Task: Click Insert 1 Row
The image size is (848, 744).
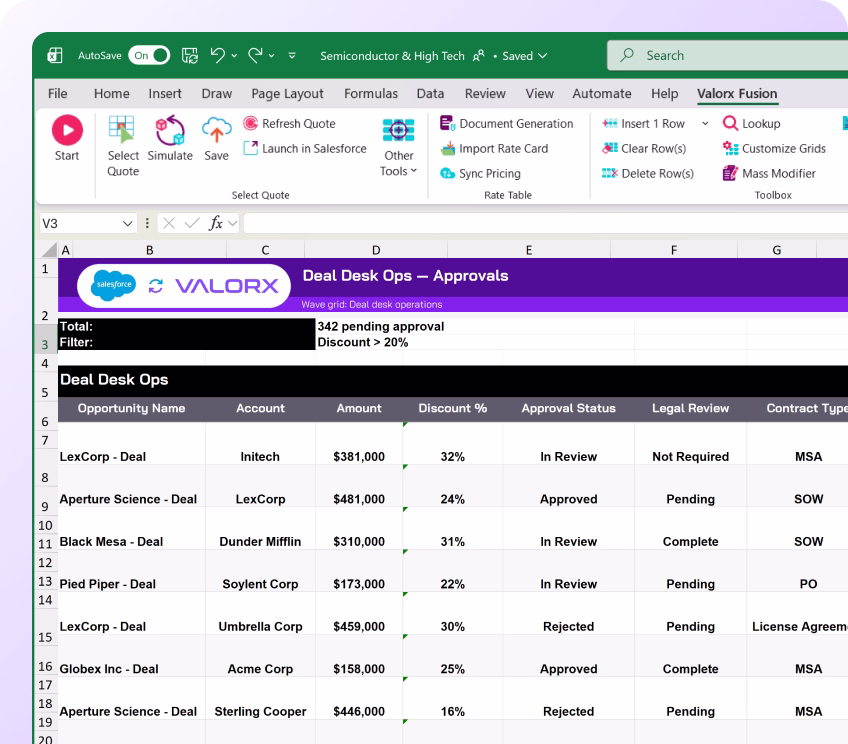Action: point(644,123)
